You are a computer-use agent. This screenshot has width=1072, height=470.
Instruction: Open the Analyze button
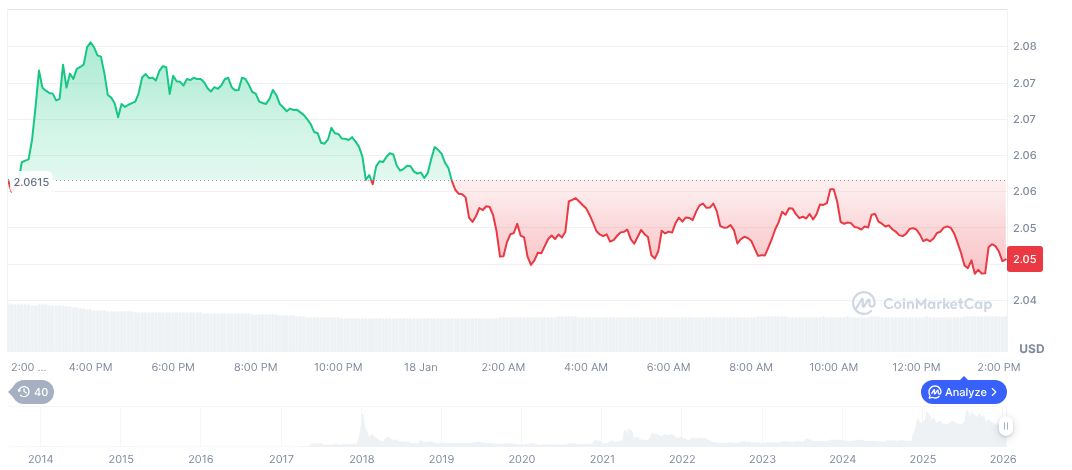[963, 392]
